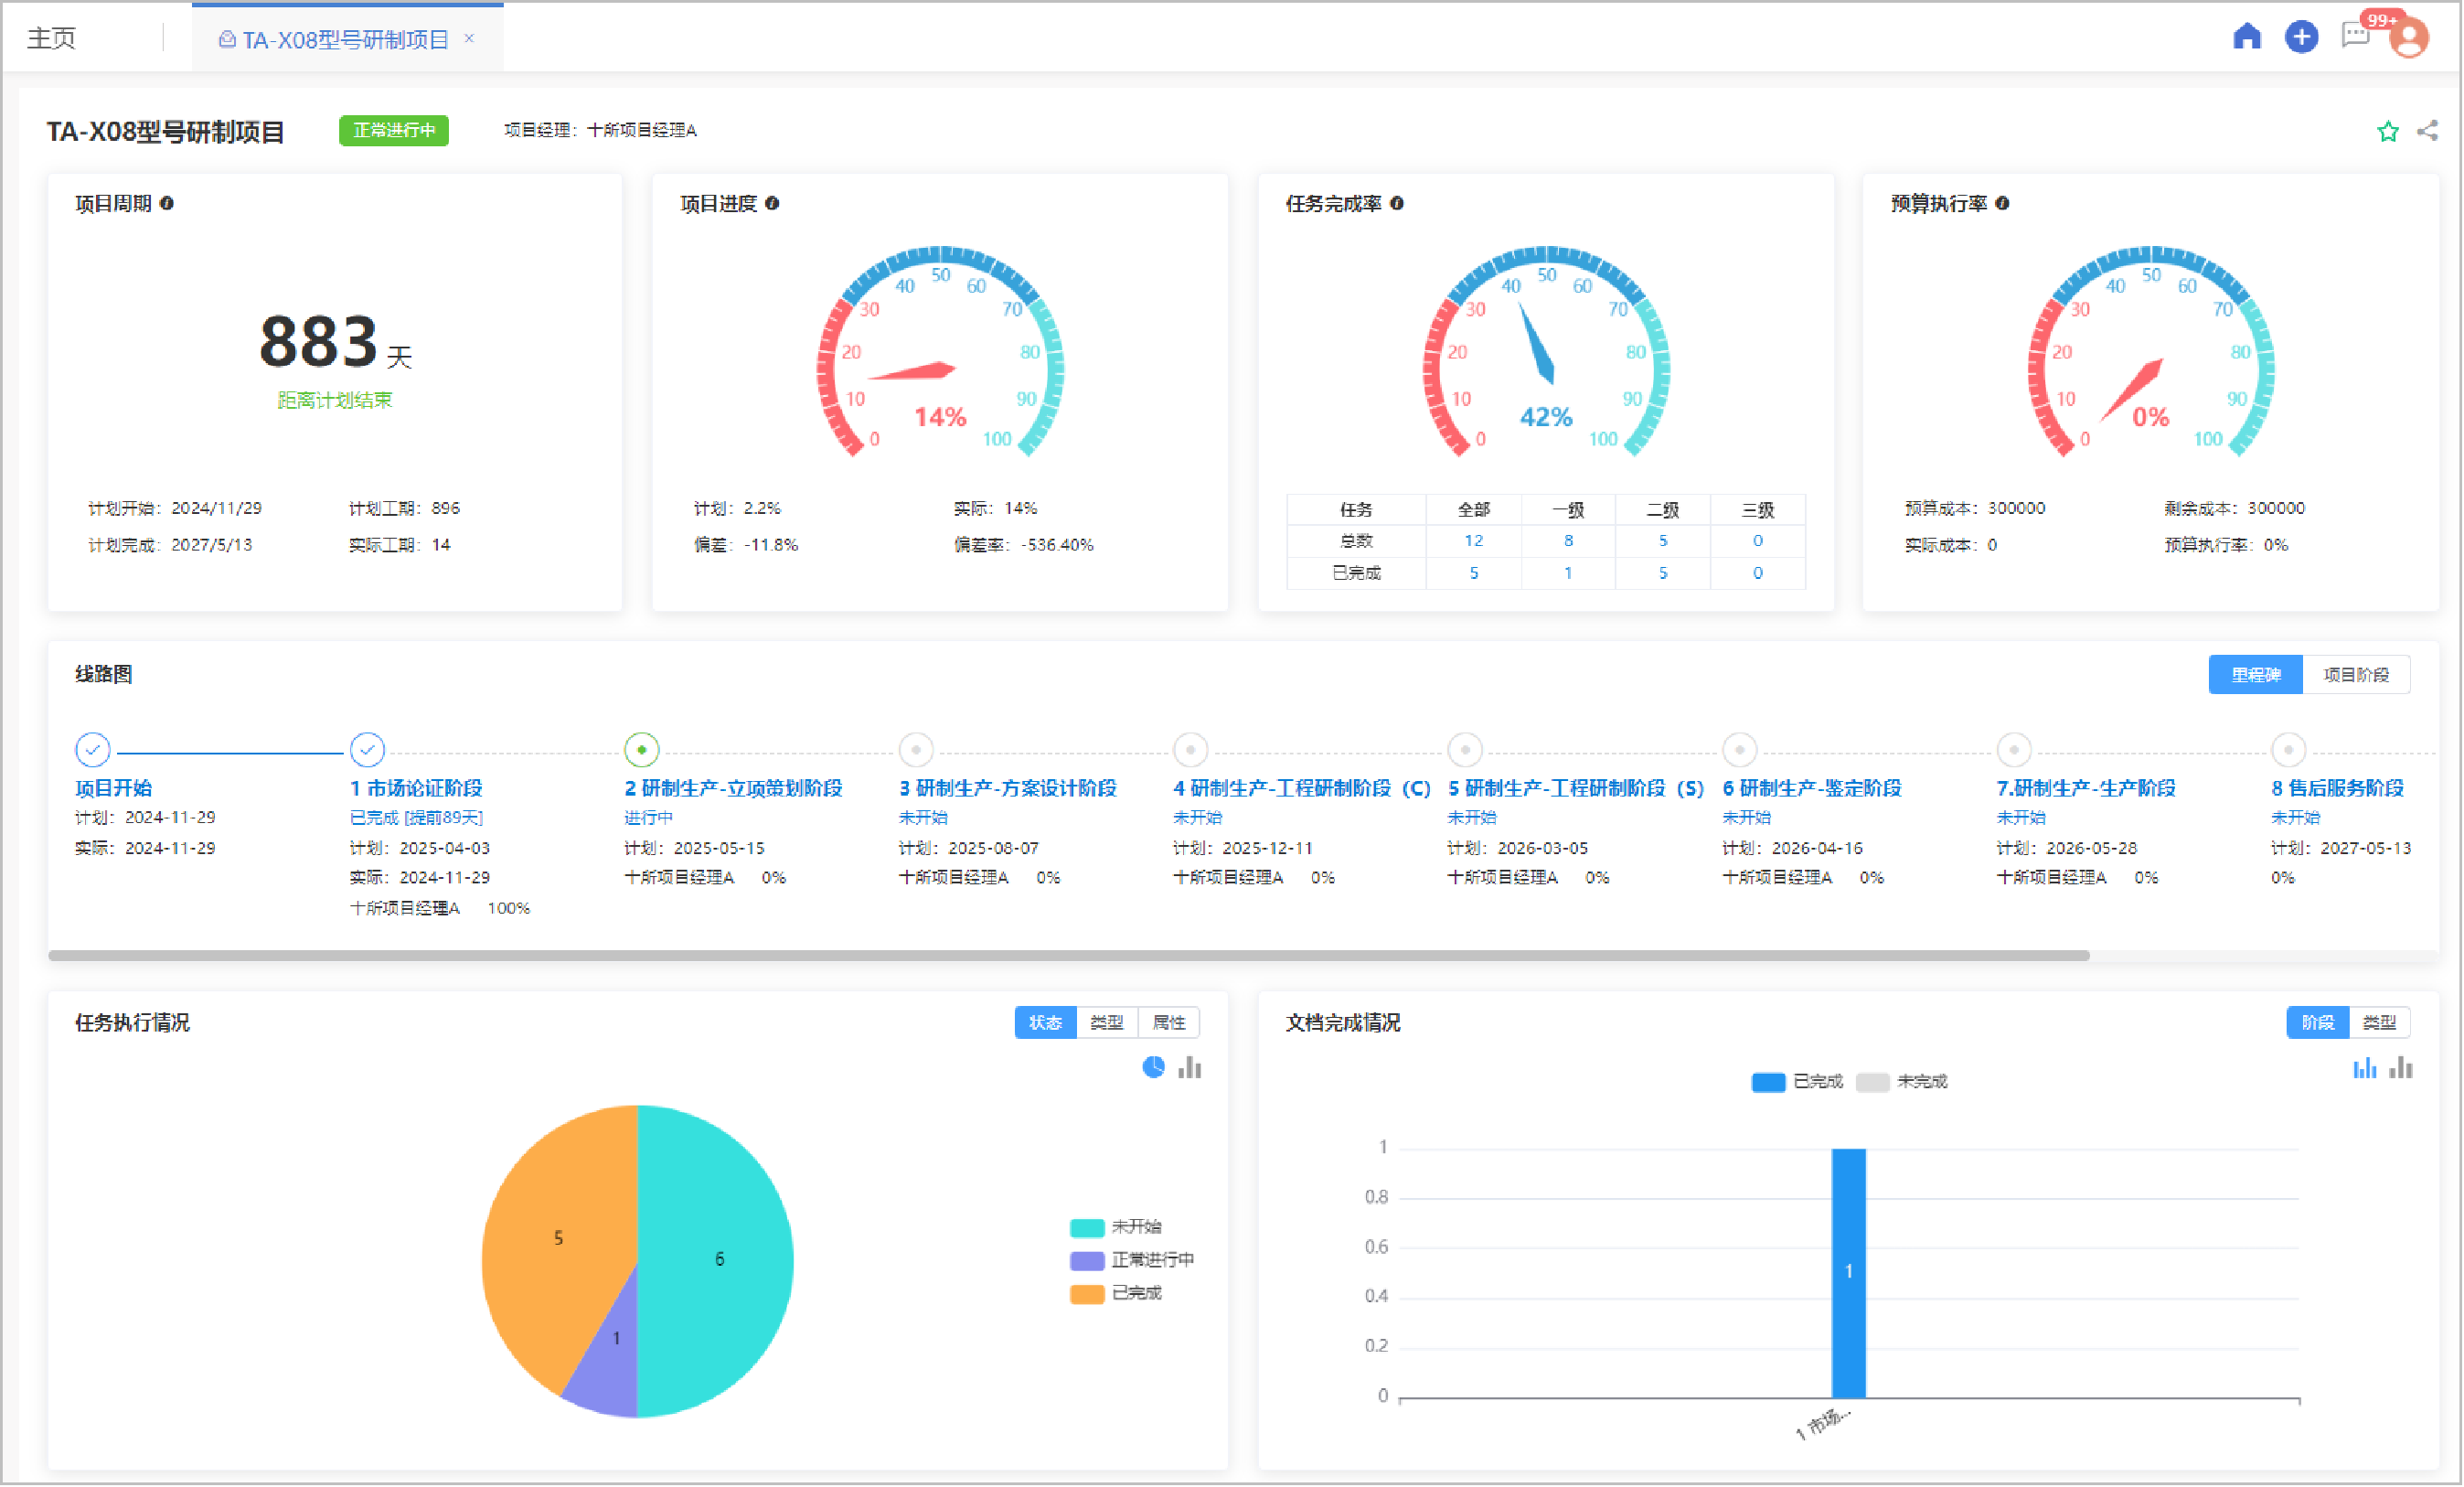Screen dimensions: 2464x1487
Task: Go to the 主页 tab
Action: click(x=52, y=38)
